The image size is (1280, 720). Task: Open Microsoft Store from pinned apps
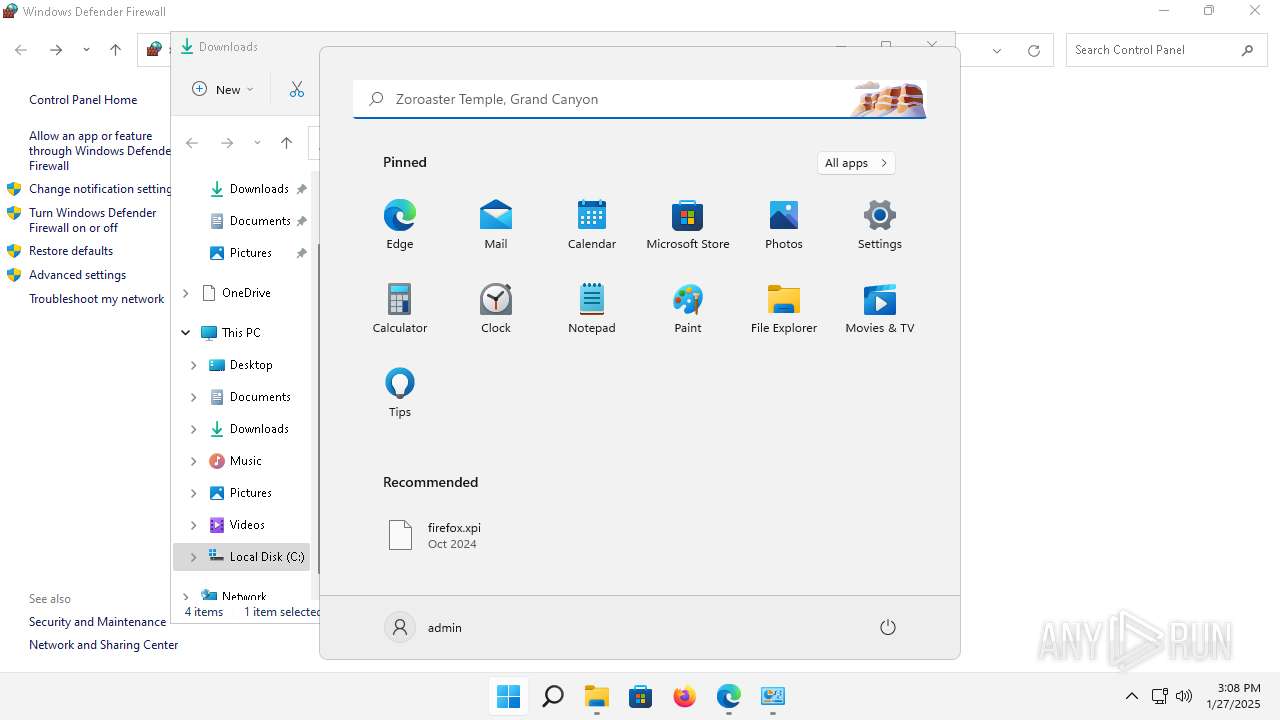687,225
